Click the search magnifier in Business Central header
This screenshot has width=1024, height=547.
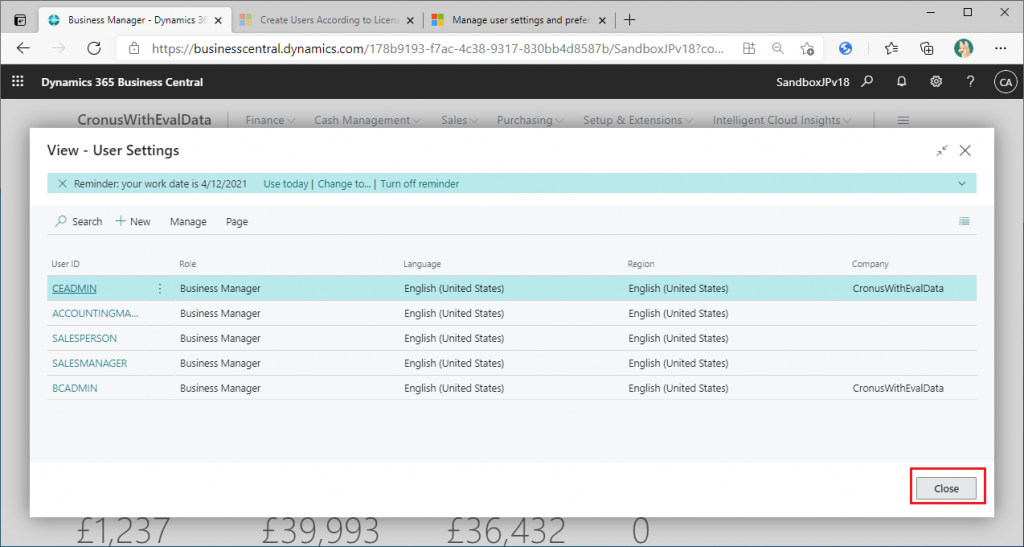click(867, 82)
